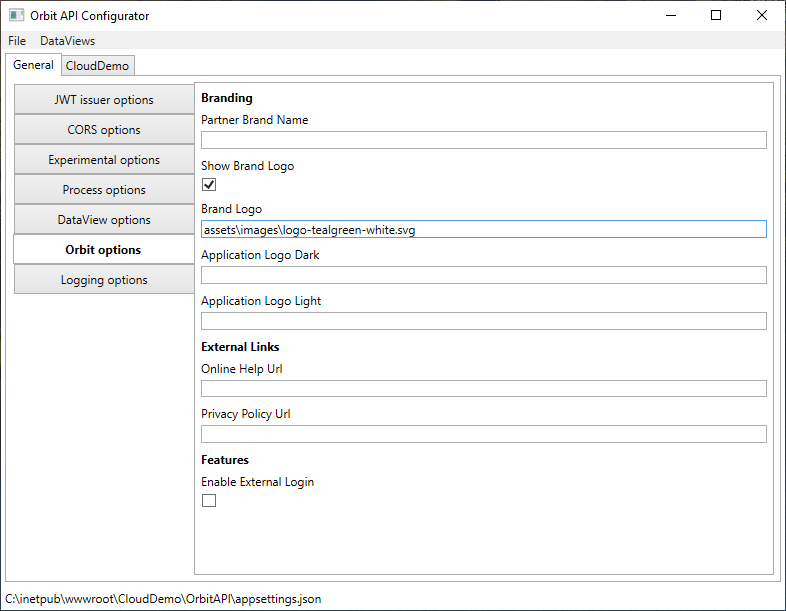786x611 pixels.
Task: Focus the Application Logo Dark field
Action: tap(484, 275)
